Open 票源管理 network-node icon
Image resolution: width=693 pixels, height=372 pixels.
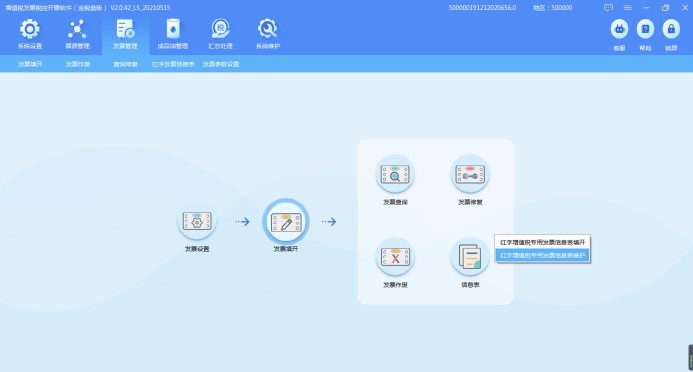77,30
